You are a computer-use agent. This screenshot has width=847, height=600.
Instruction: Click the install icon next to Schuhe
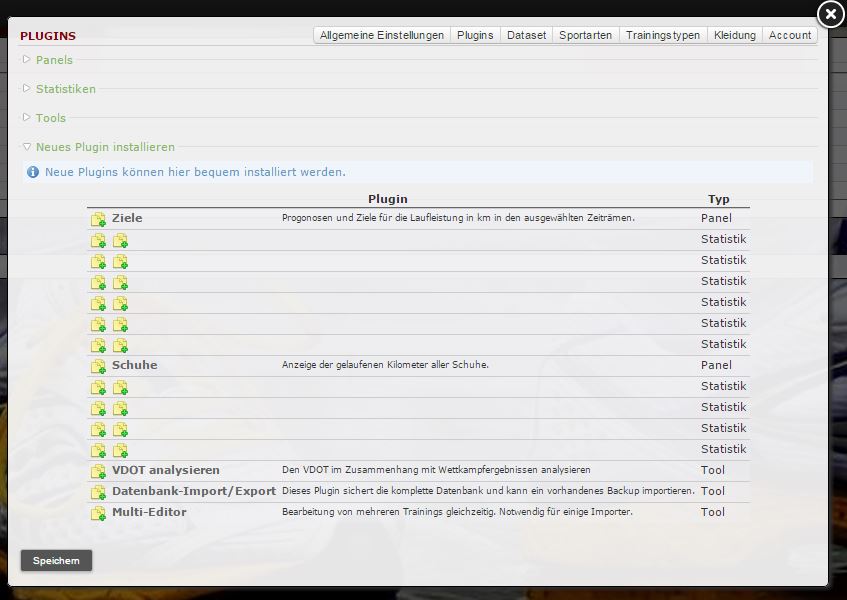(x=98, y=366)
